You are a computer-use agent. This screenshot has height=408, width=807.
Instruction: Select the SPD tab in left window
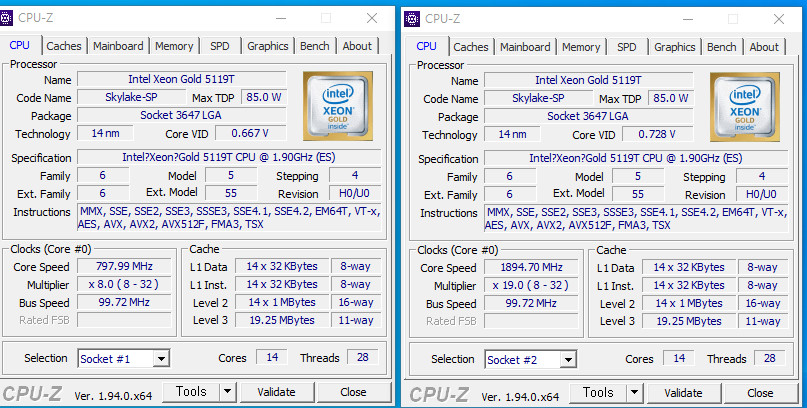(220, 46)
